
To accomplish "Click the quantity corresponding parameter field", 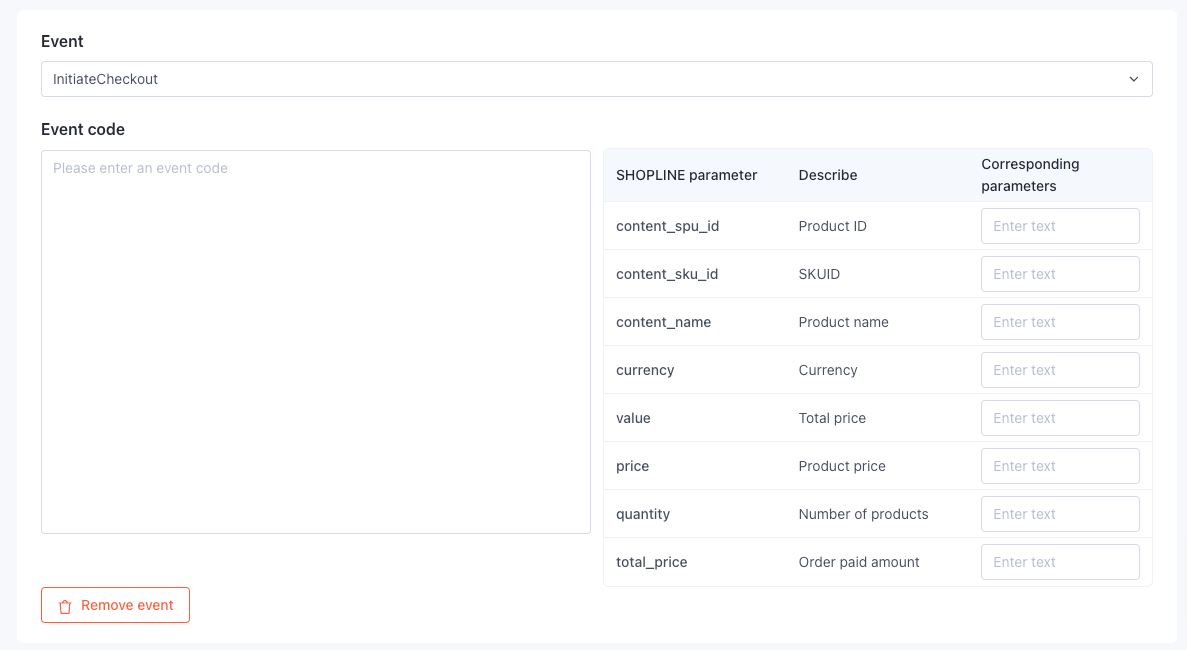I will coord(1060,514).
